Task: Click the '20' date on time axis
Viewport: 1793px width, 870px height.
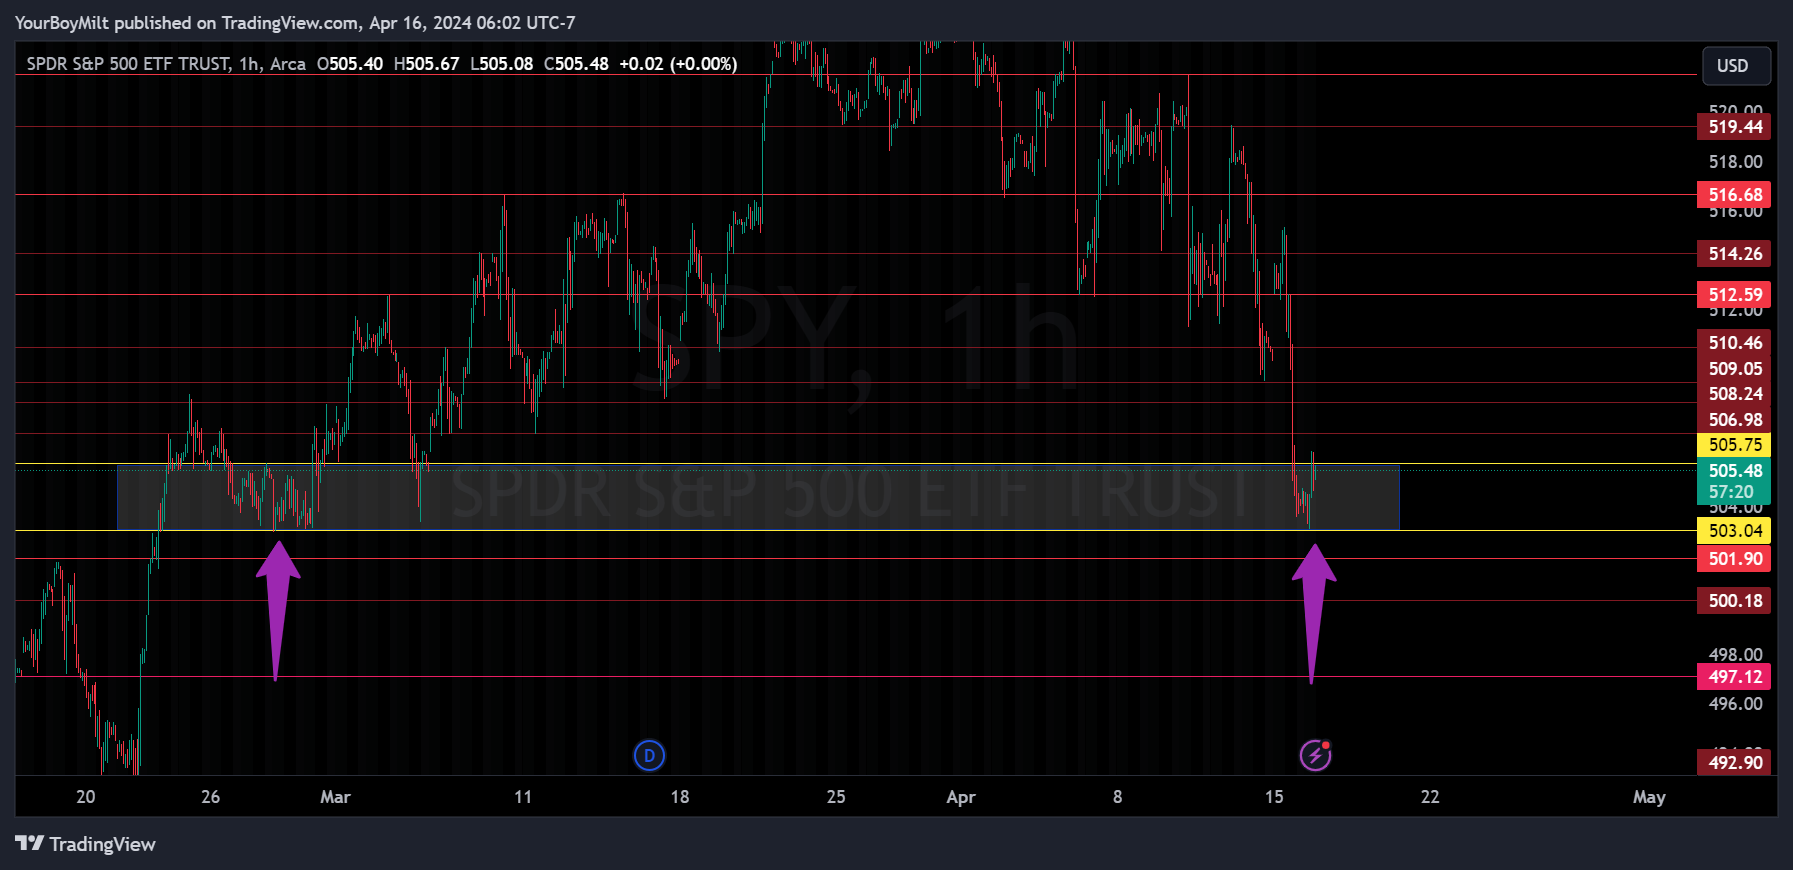Action: [86, 797]
